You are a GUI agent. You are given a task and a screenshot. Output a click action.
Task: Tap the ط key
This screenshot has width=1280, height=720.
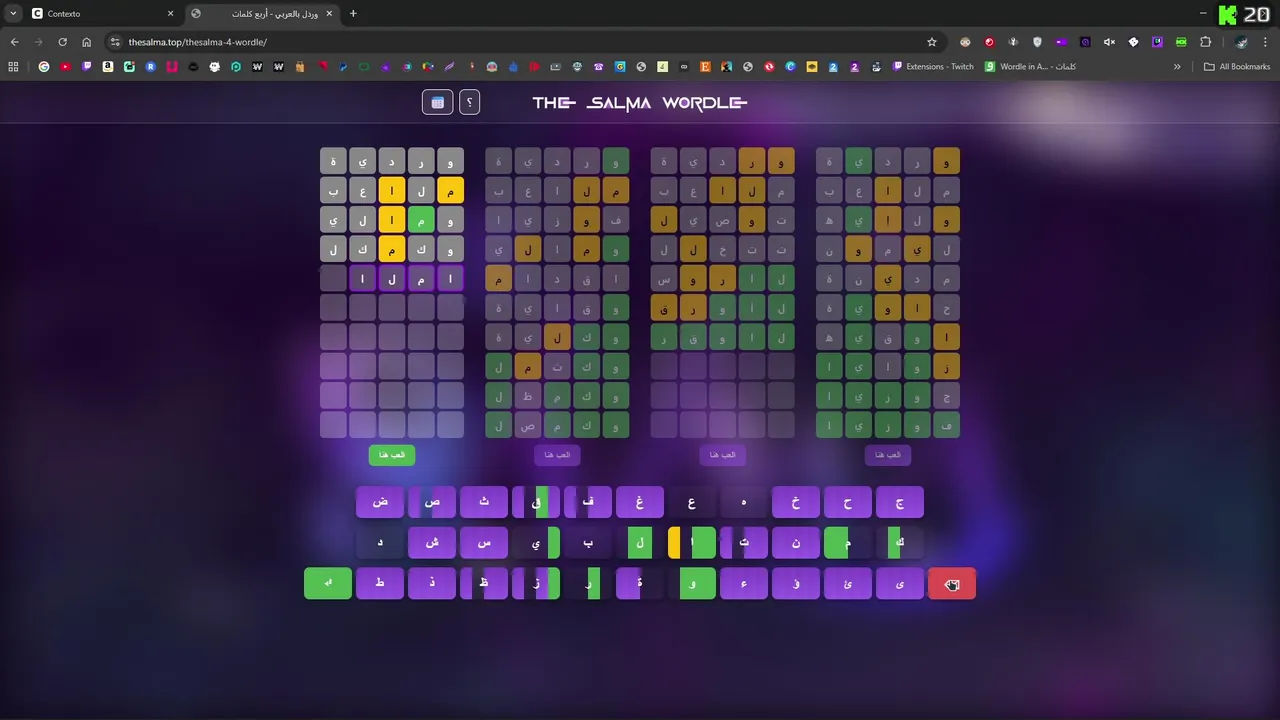[380, 584]
